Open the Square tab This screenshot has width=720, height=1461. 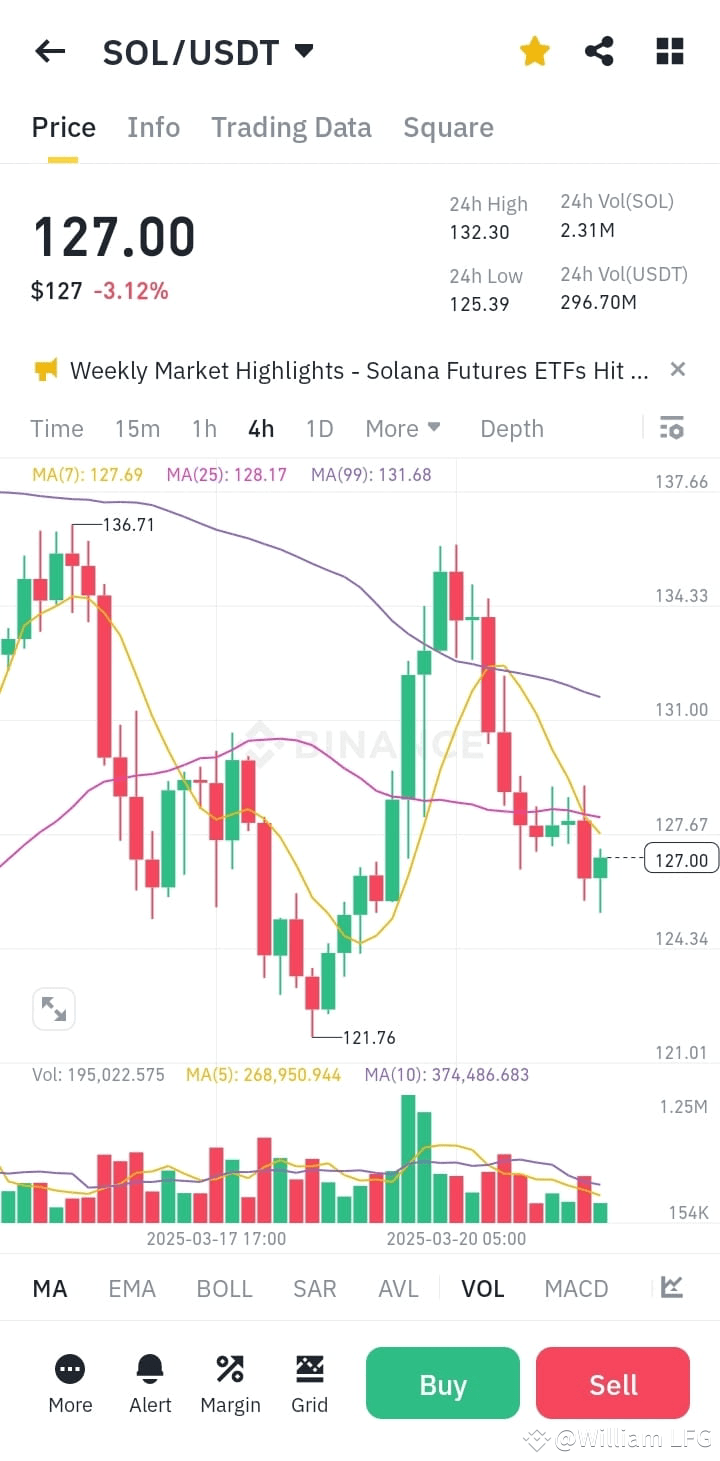click(448, 127)
